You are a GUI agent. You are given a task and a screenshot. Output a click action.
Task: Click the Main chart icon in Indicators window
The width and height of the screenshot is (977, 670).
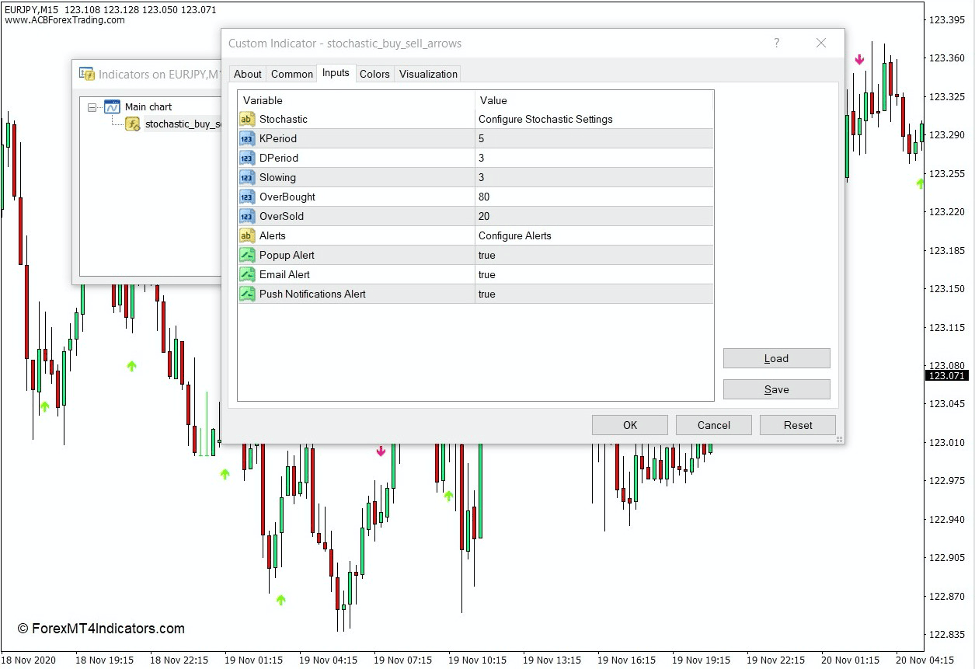tap(112, 107)
